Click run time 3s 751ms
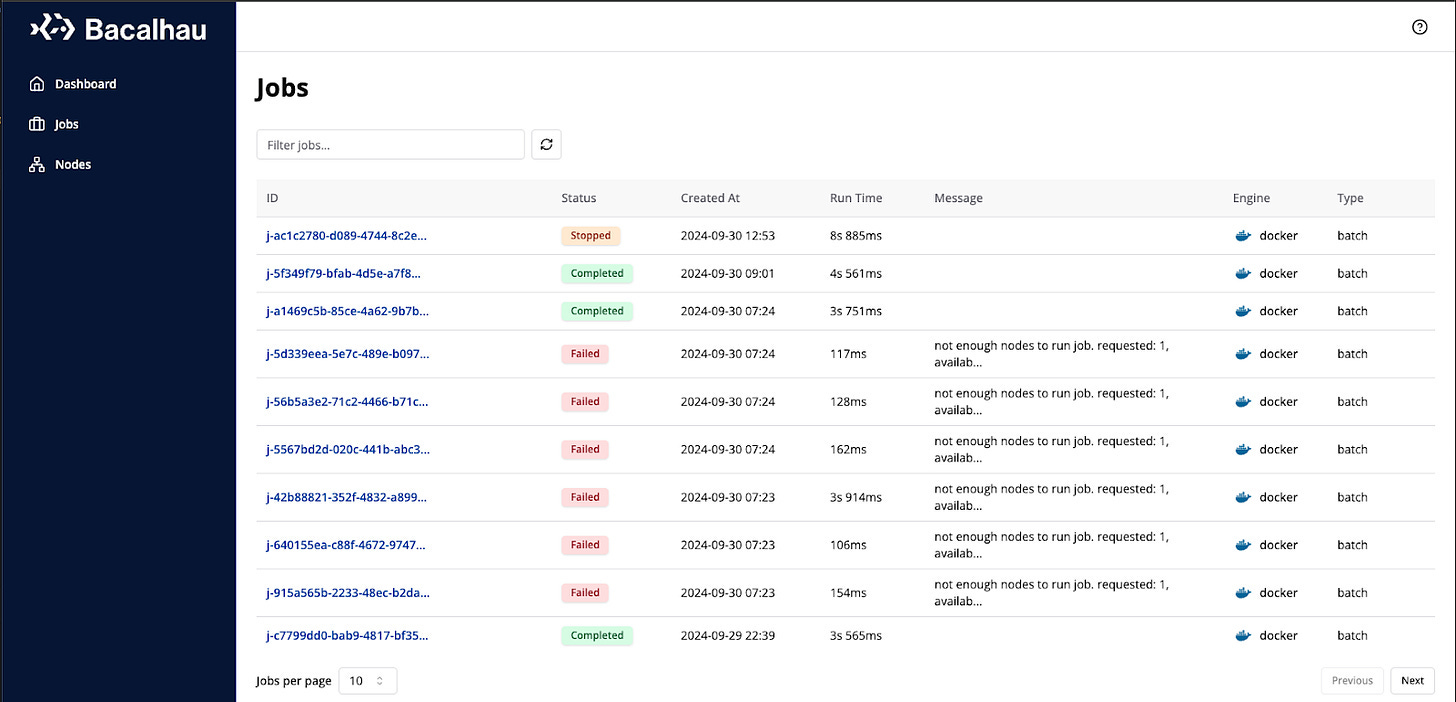This screenshot has width=1456, height=702. pos(856,311)
